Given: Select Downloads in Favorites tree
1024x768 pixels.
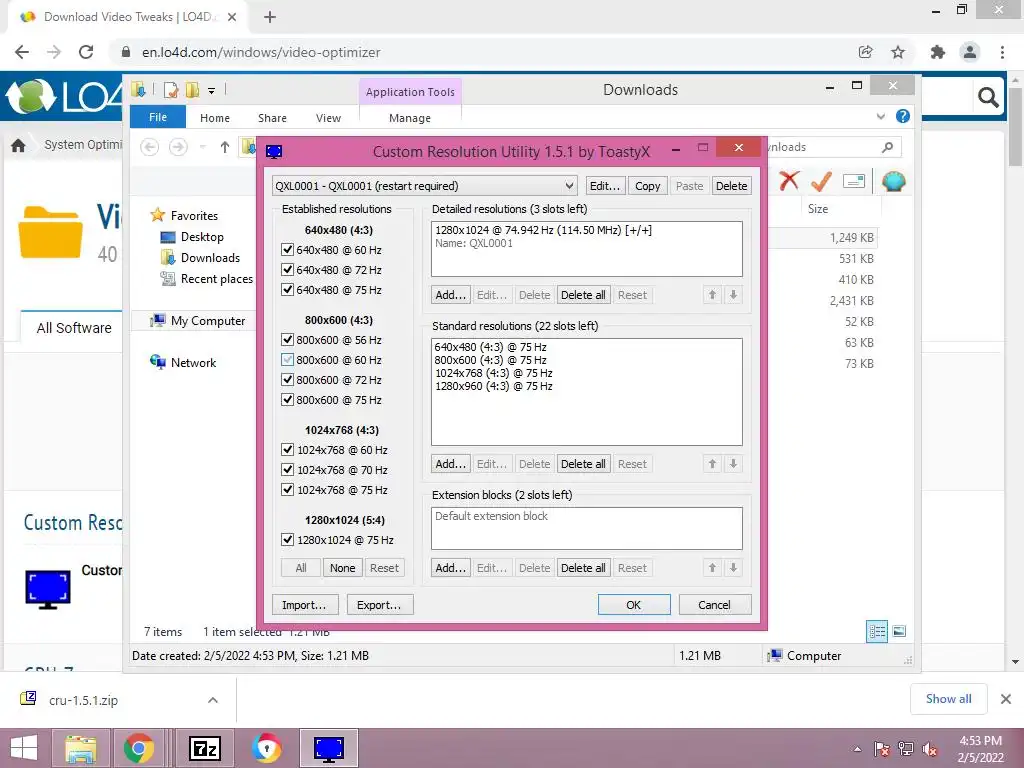Looking at the screenshot, I should coord(210,258).
